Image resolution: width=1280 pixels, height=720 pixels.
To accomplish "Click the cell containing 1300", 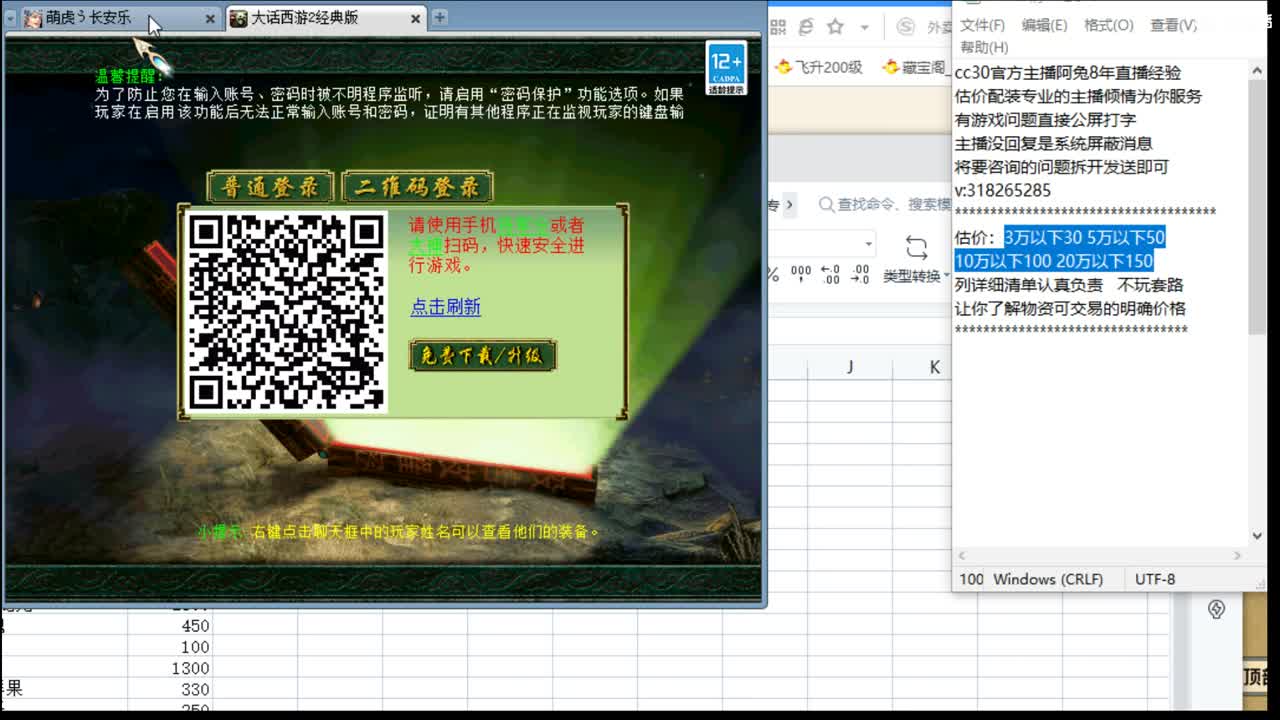I will [x=170, y=668].
